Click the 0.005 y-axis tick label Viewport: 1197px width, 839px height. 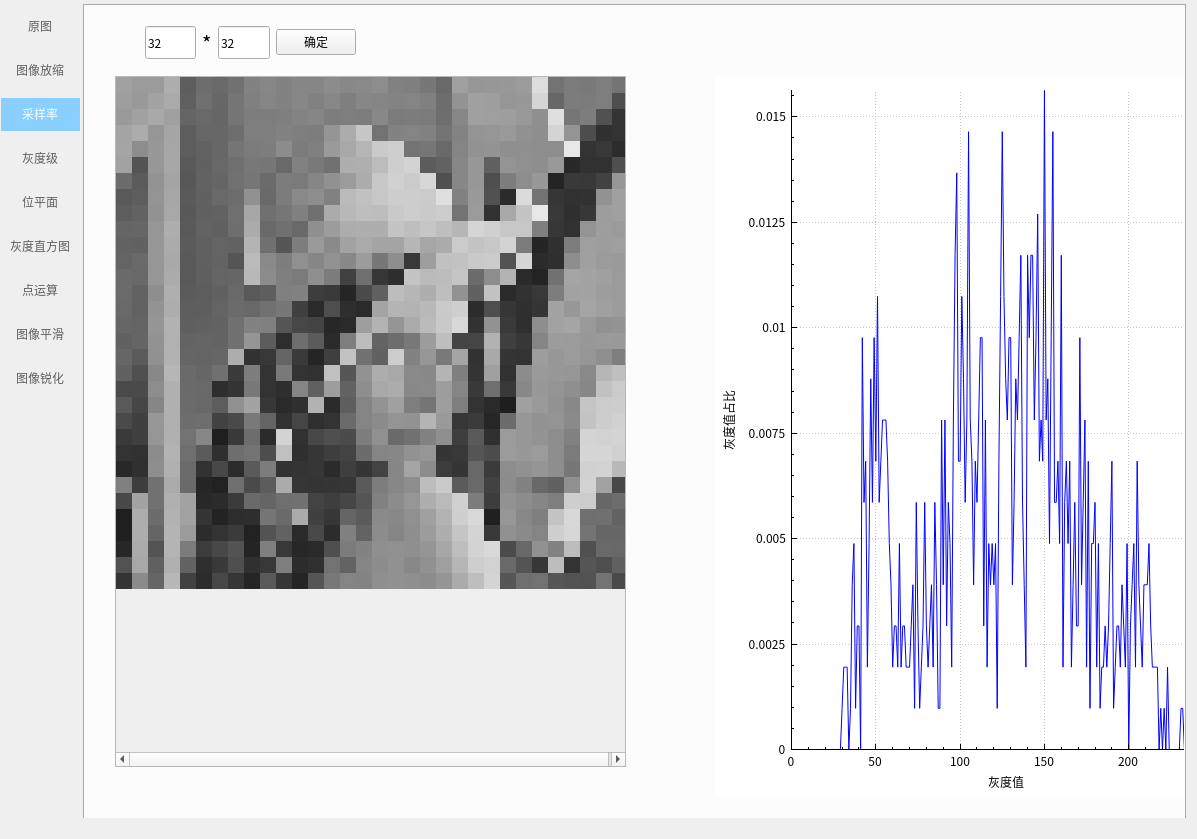[x=770, y=539]
